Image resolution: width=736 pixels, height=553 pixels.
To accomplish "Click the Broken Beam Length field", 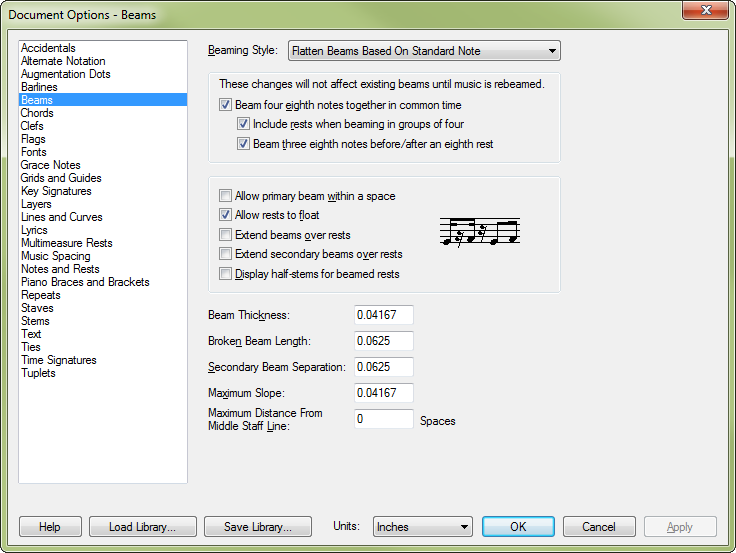I will 383,341.
